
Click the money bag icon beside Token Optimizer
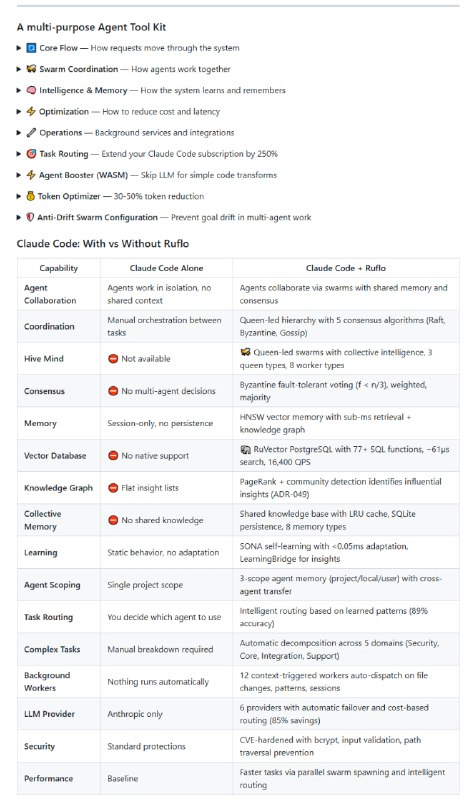(31, 196)
